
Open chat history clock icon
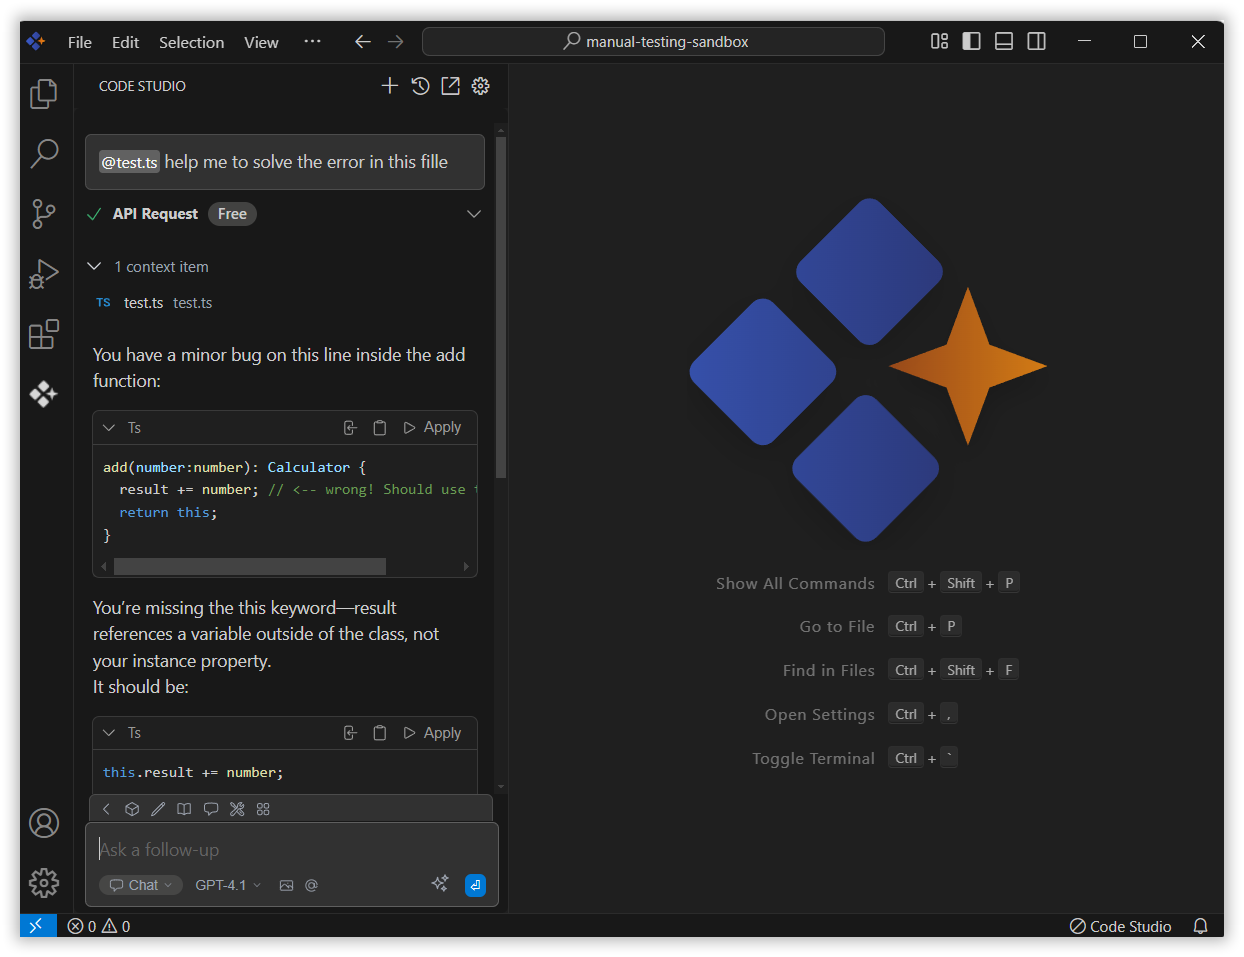pos(420,86)
